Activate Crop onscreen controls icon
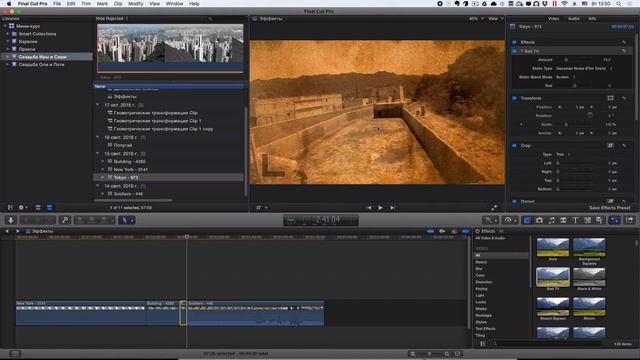The image size is (640, 360). tap(610, 145)
